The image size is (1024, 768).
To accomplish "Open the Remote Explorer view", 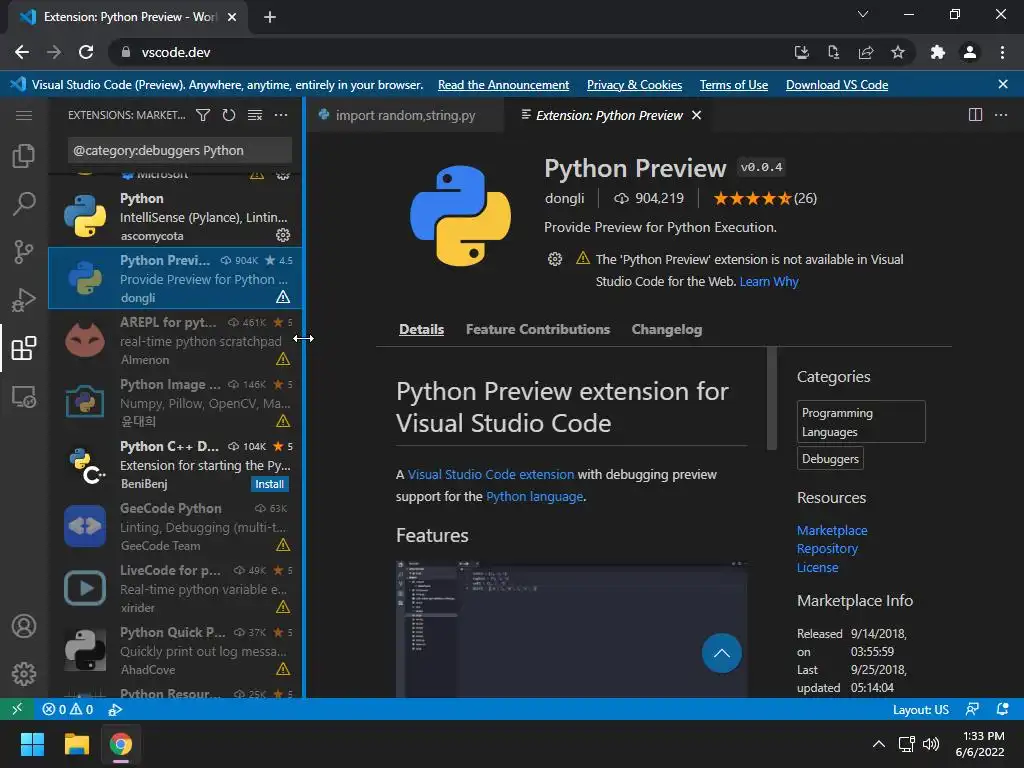I will (24, 396).
